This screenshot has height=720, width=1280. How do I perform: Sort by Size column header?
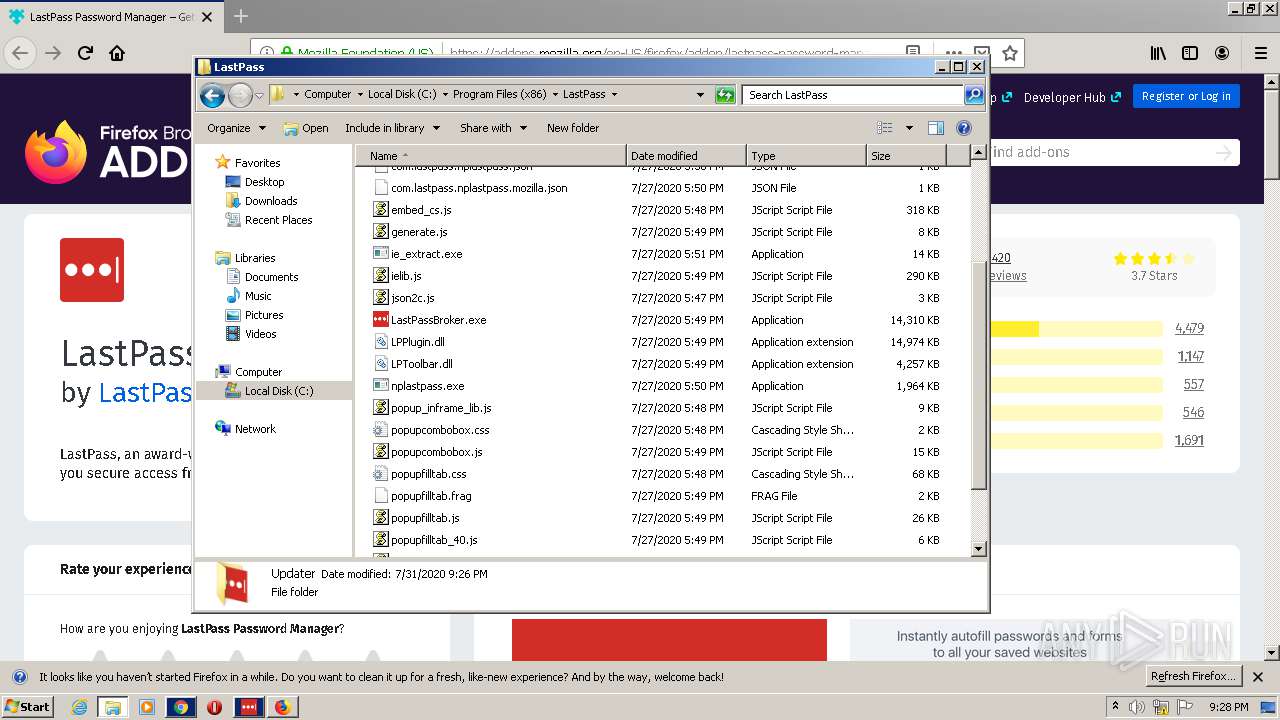(x=905, y=156)
